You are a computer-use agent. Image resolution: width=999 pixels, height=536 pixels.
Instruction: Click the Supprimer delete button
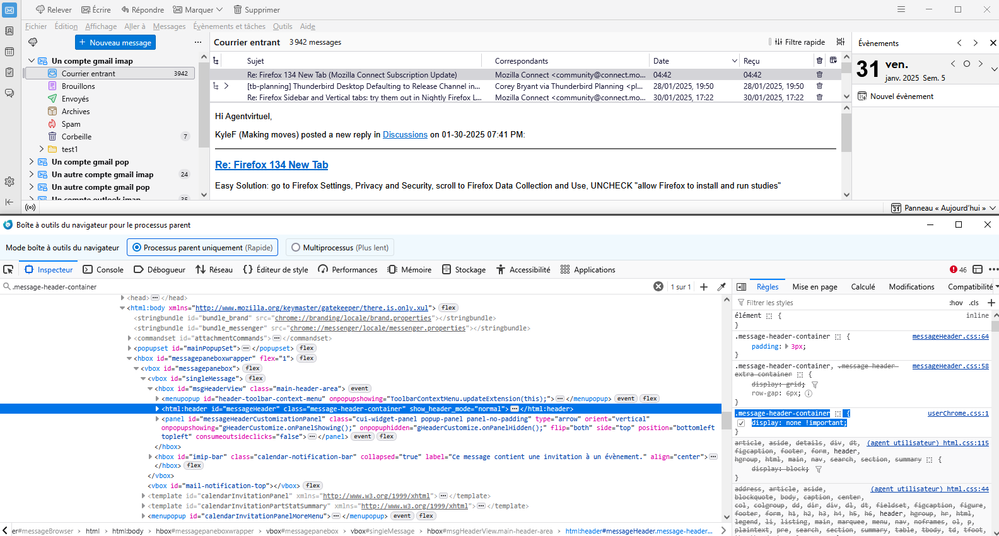click(x=257, y=10)
